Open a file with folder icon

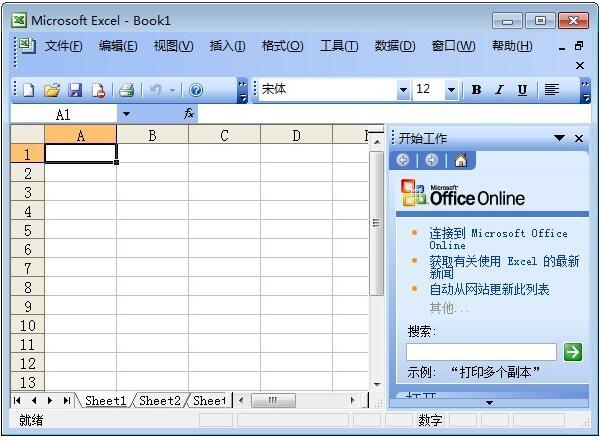click(52, 90)
